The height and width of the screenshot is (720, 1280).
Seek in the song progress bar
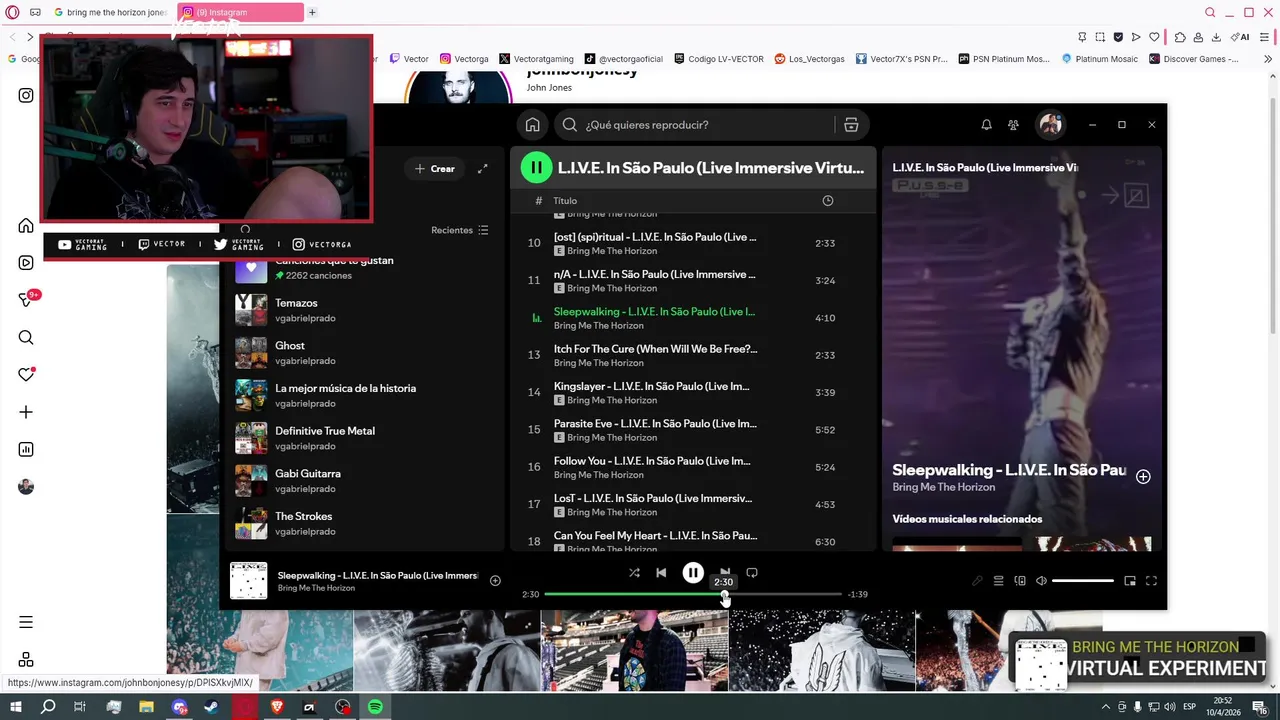pyautogui.click(x=693, y=594)
